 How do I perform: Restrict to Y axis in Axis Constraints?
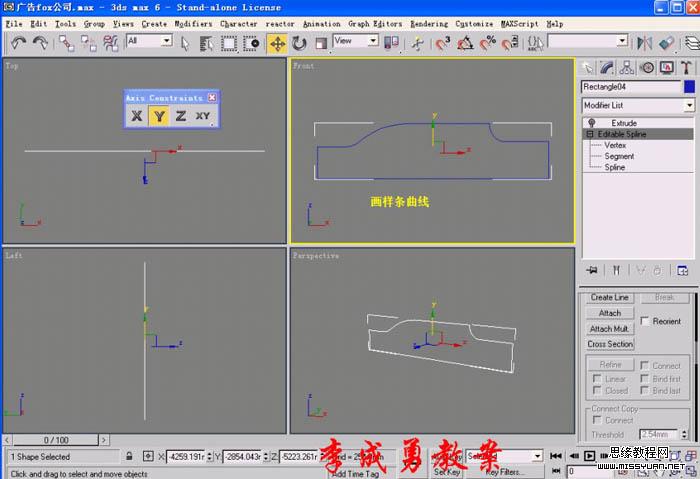point(158,116)
